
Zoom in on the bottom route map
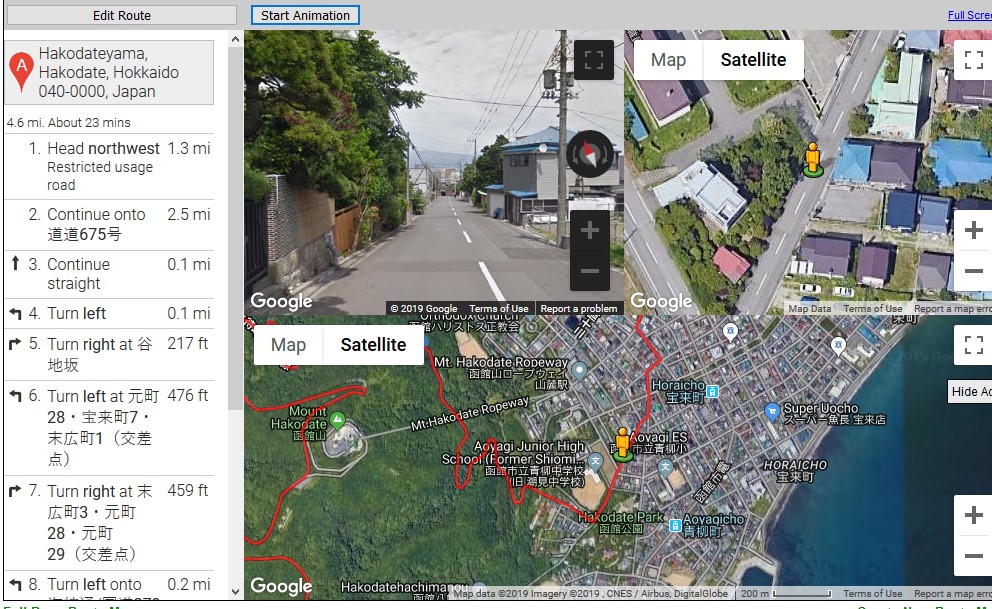coord(974,515)
